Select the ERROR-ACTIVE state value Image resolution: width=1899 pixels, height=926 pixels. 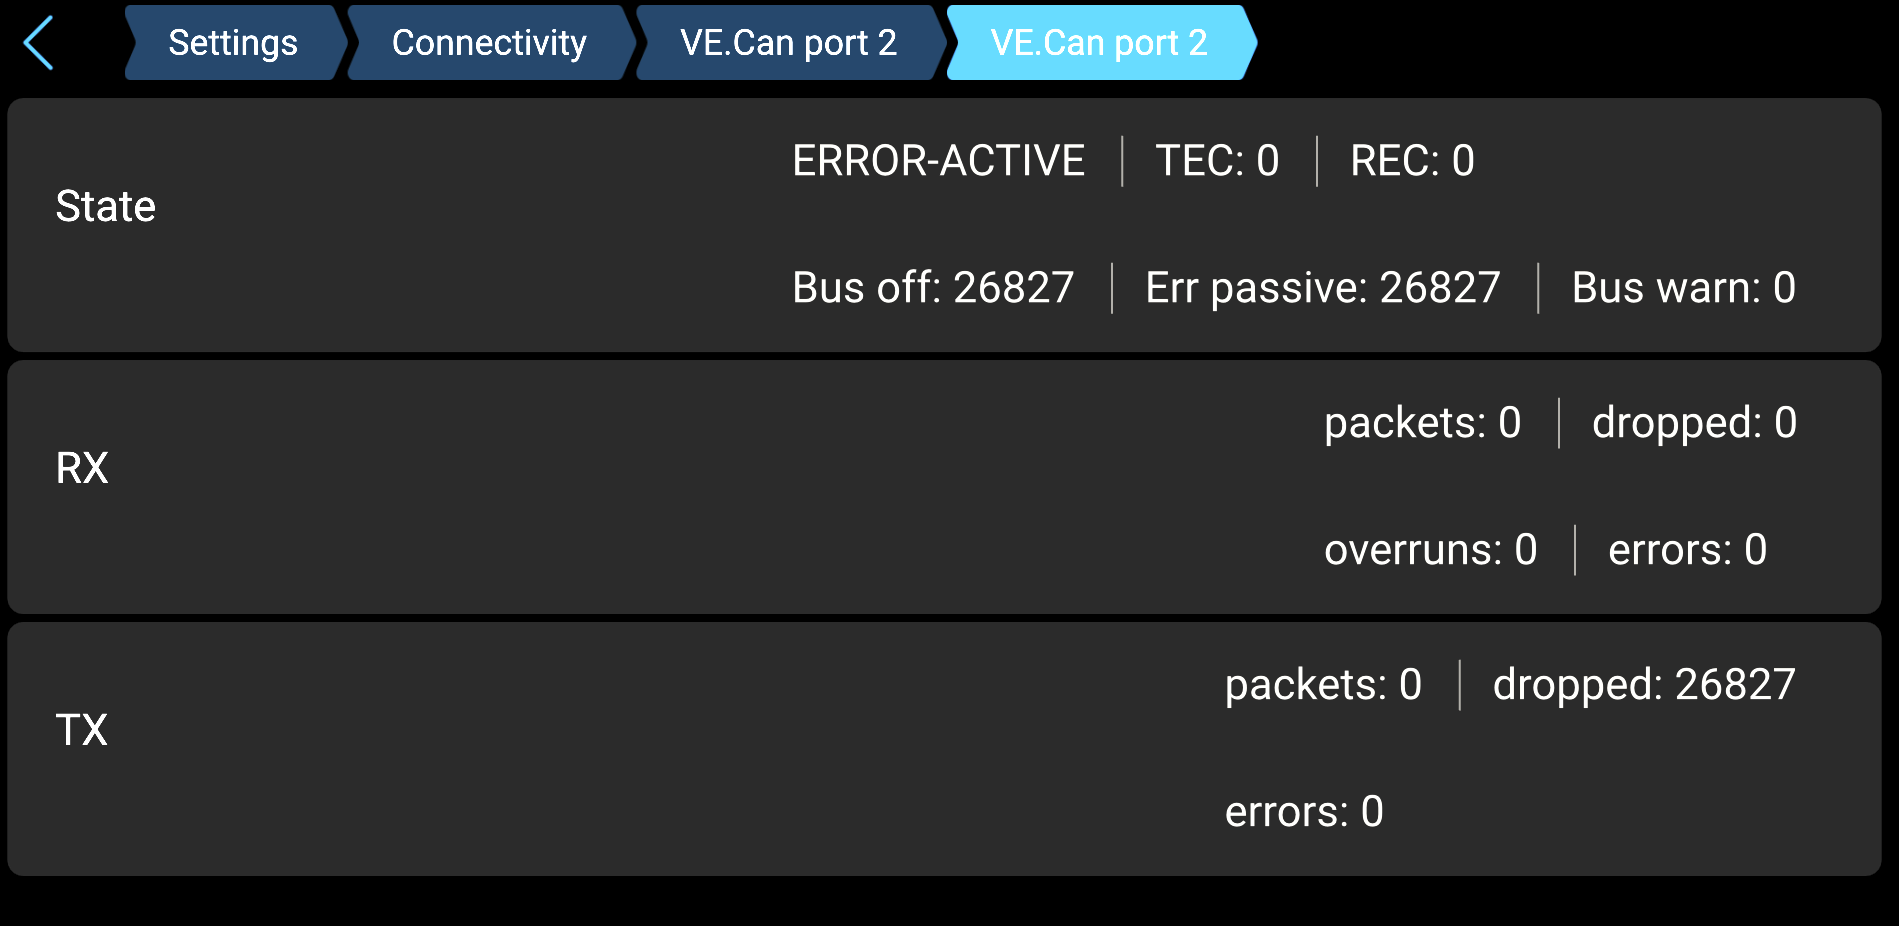click(938, 161)
